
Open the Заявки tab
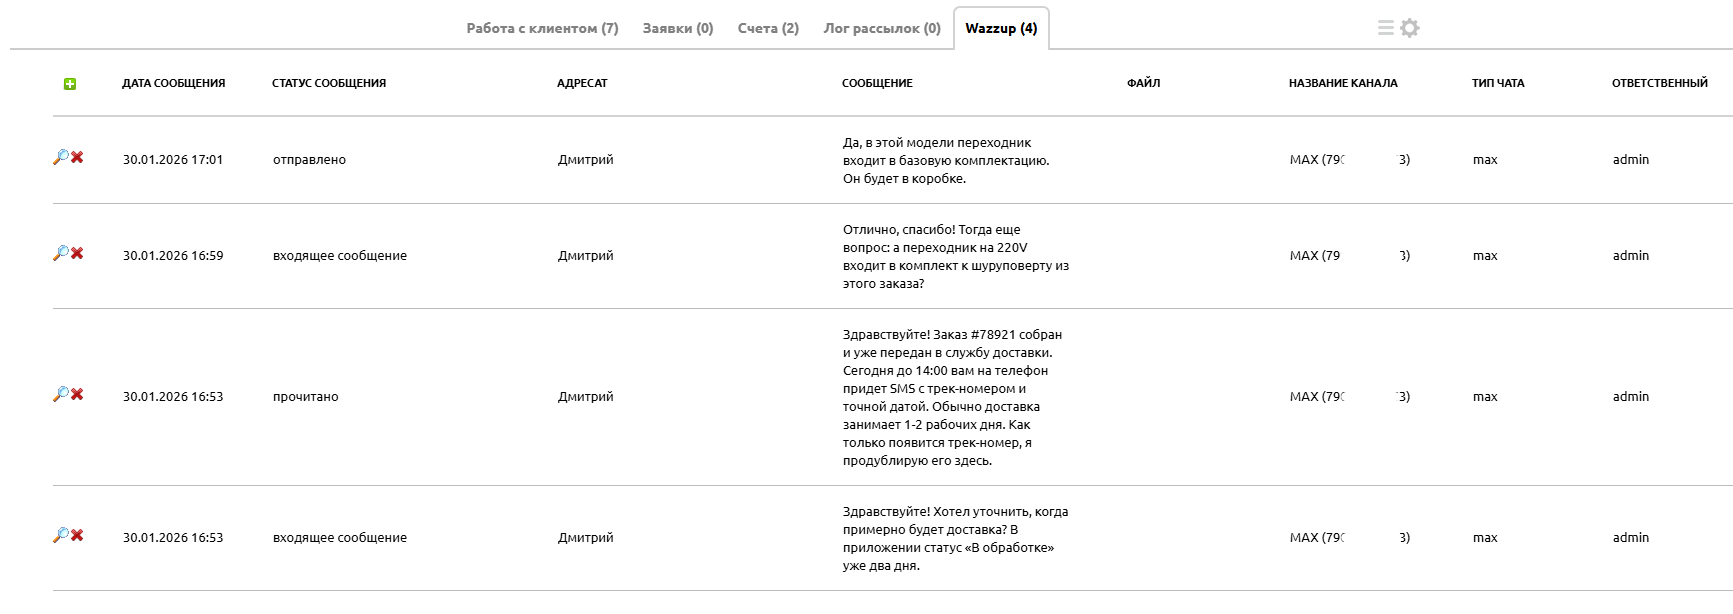pyautogui.click(x=678, y=28)
